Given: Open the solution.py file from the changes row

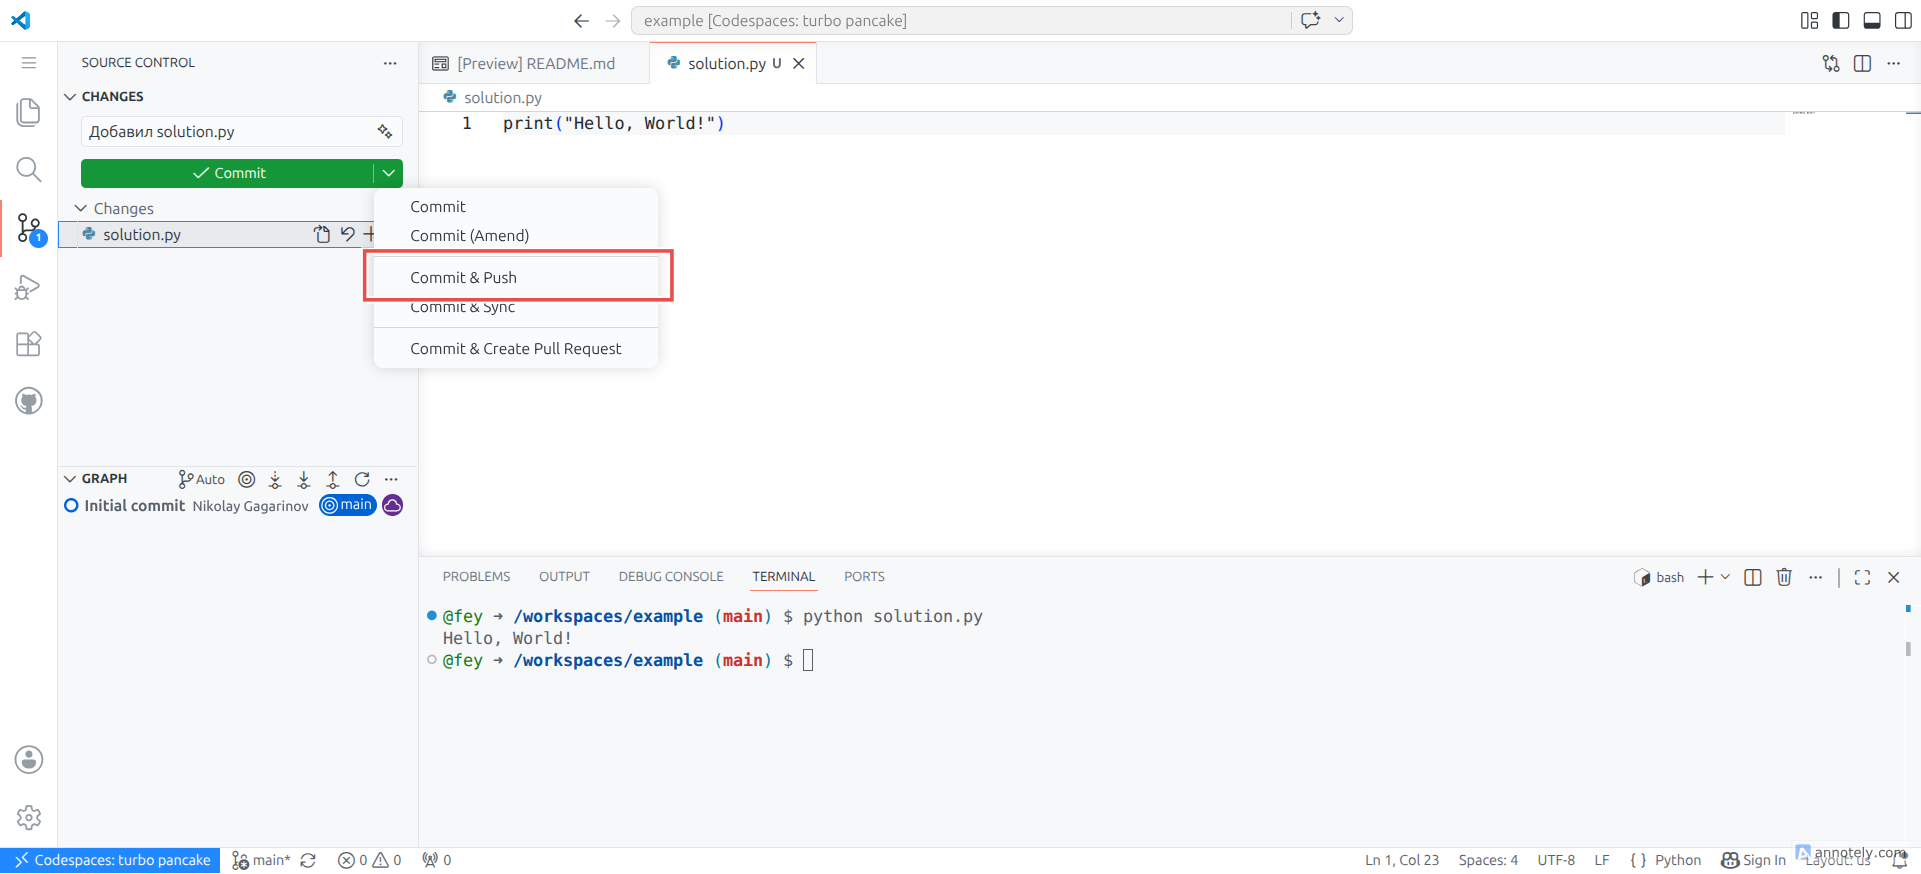Looking at the screenshot, I should click(321, 234).
